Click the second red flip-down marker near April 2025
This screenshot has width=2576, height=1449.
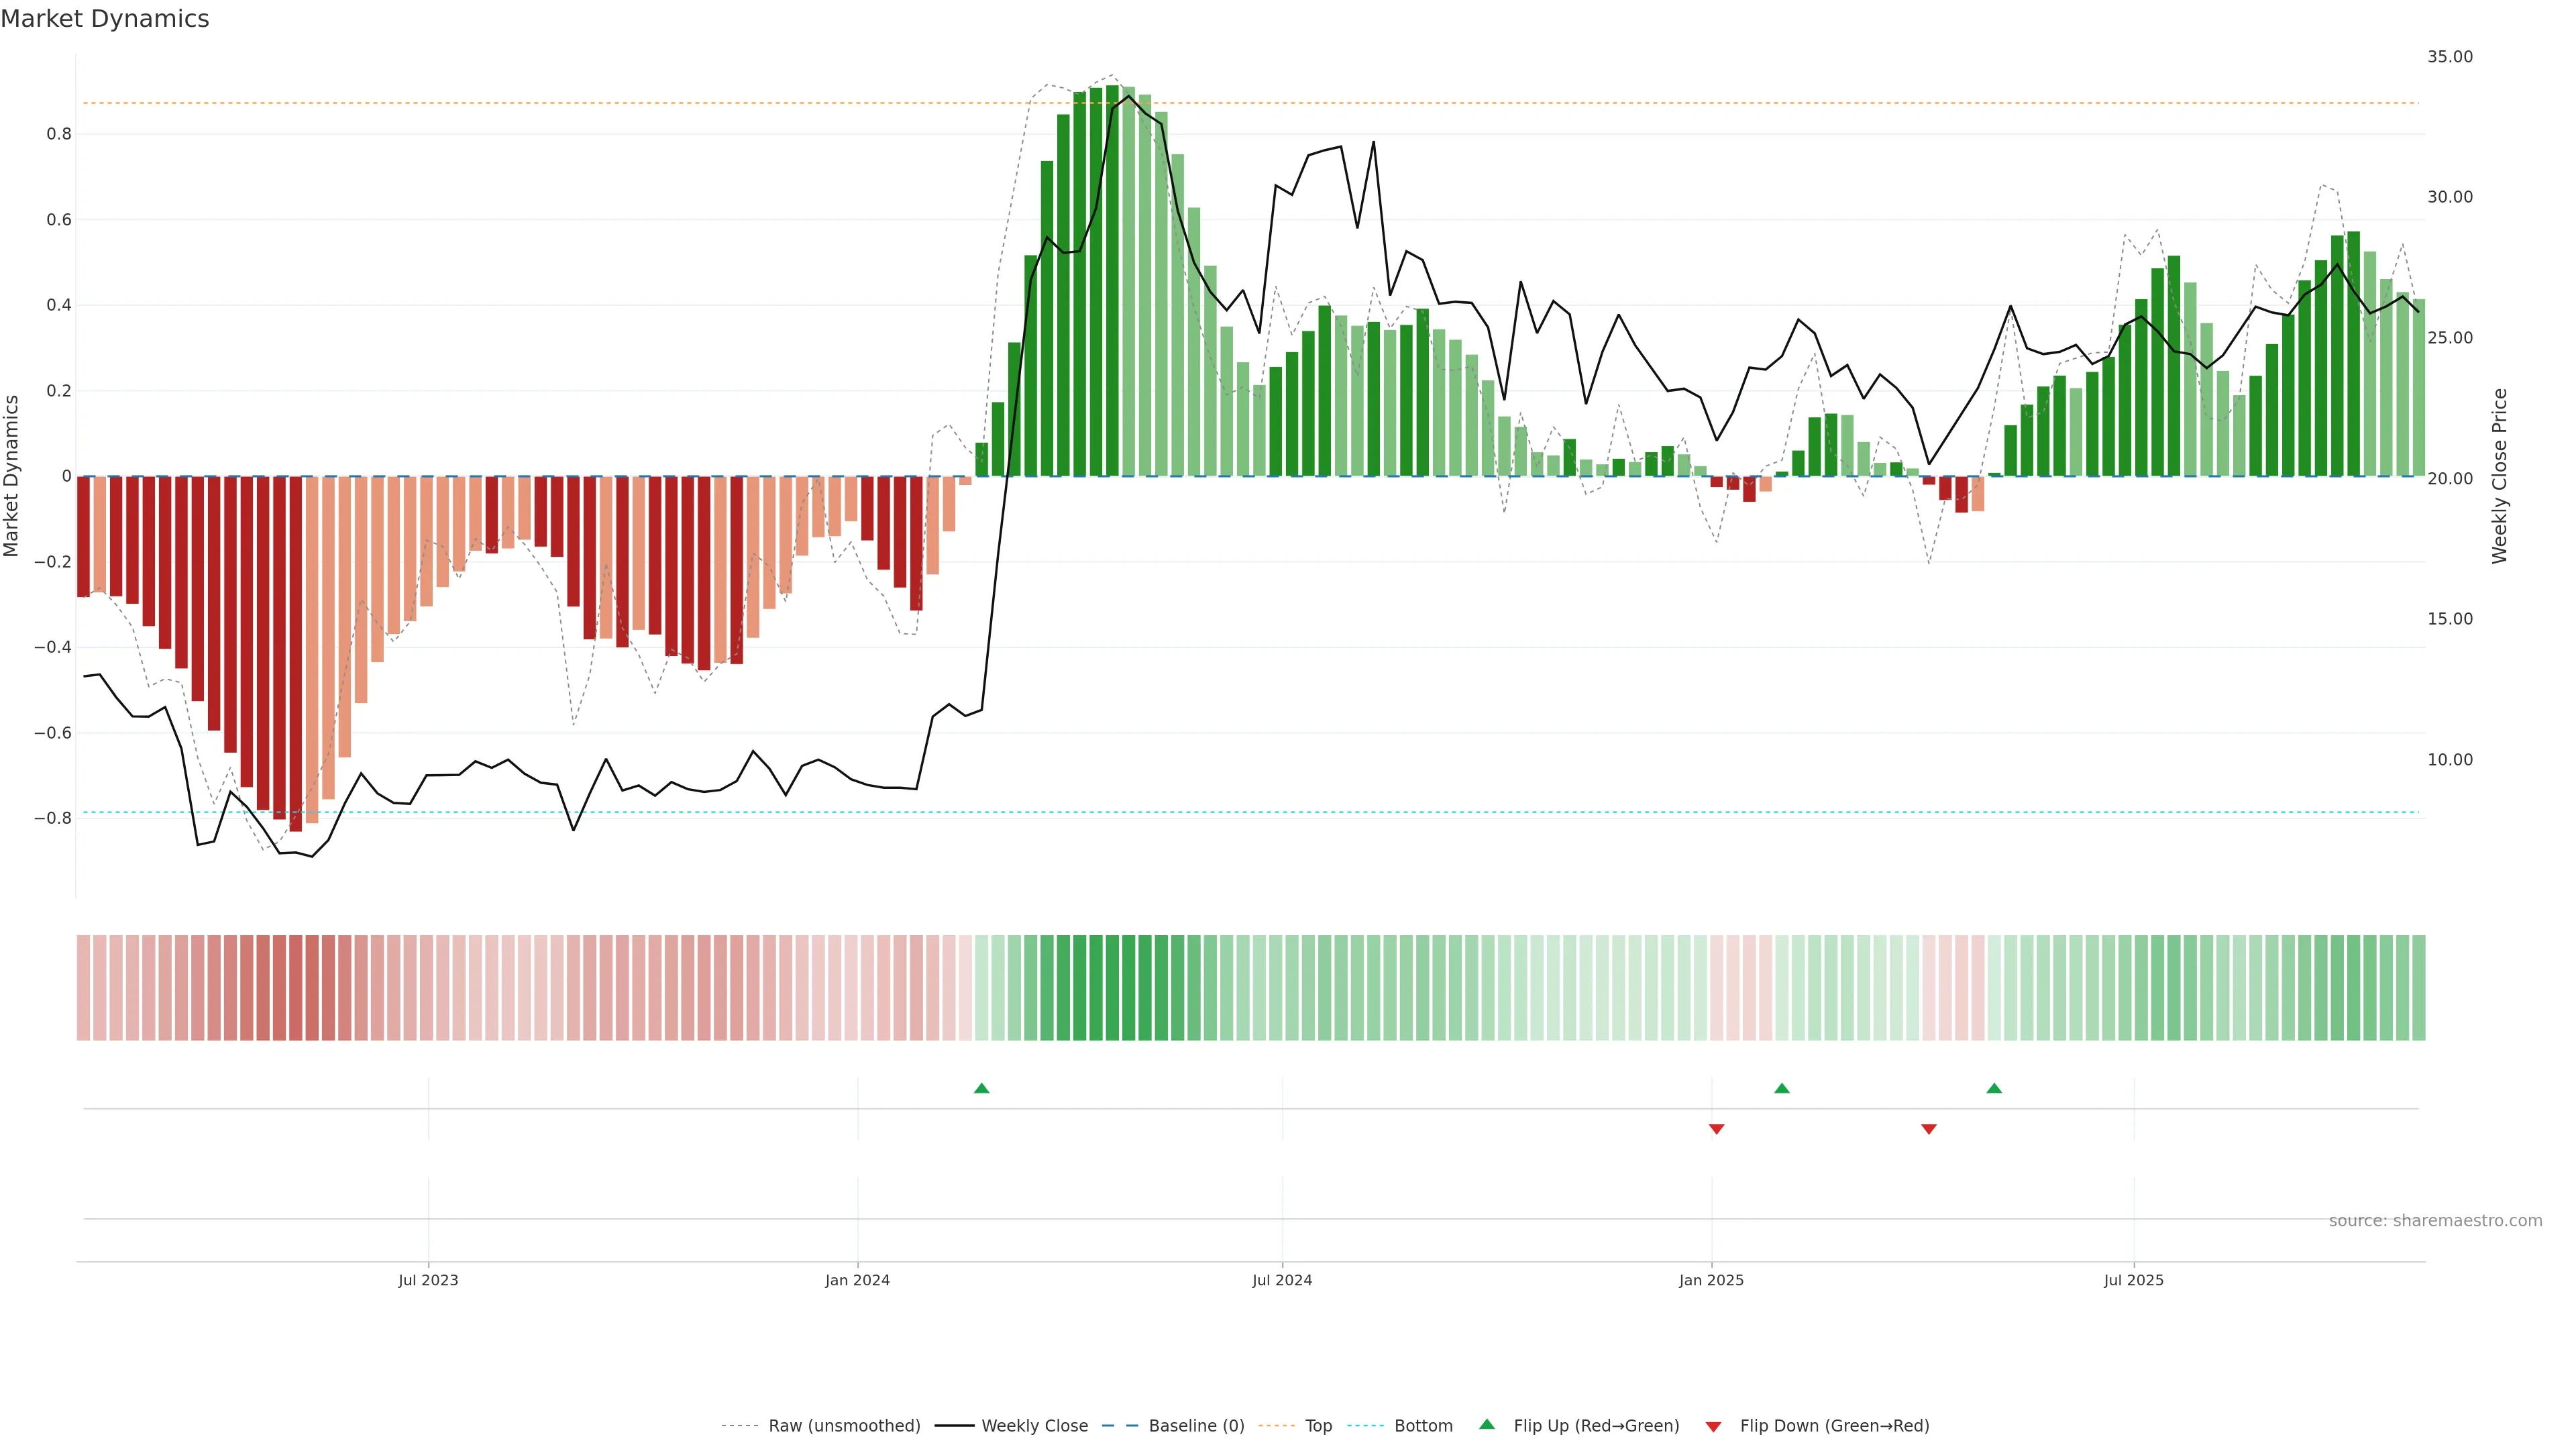1929,1129
